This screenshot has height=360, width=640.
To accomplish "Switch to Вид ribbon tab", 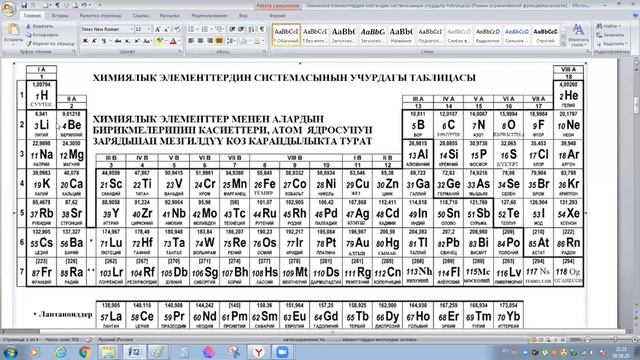I will point(243,16).
